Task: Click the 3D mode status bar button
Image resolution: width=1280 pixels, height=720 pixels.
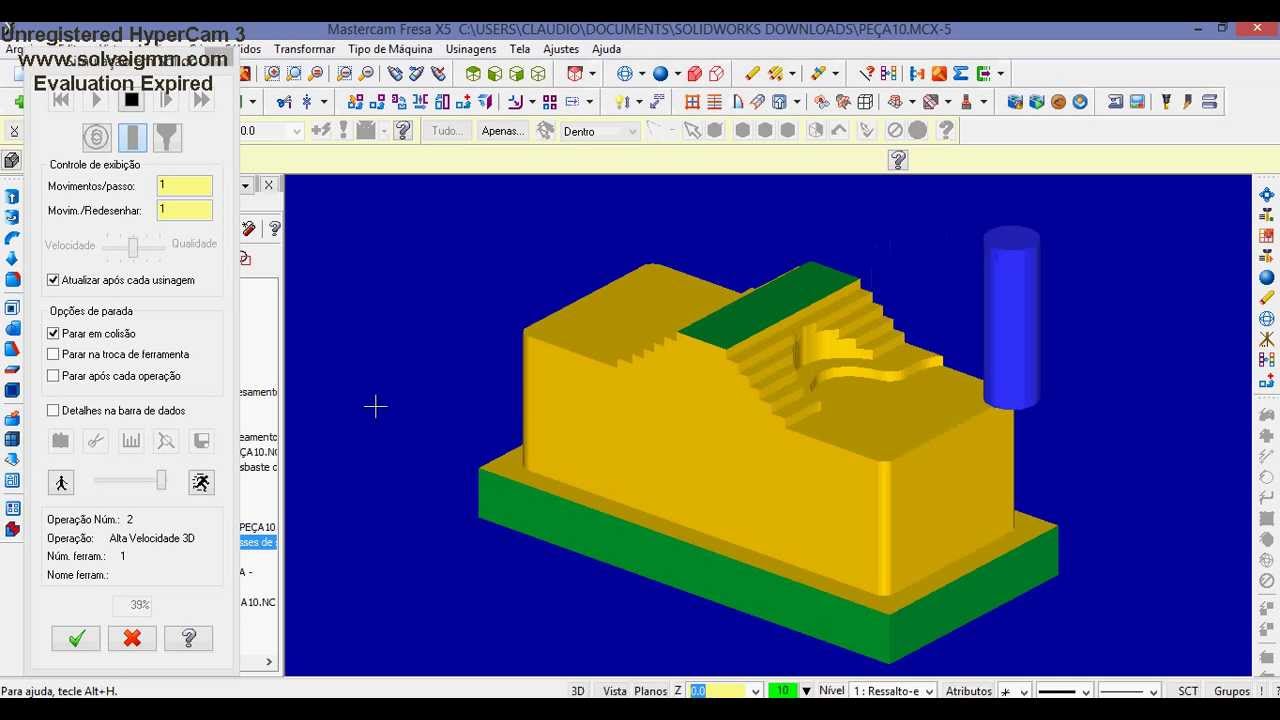Action: [x=578, y=691]
